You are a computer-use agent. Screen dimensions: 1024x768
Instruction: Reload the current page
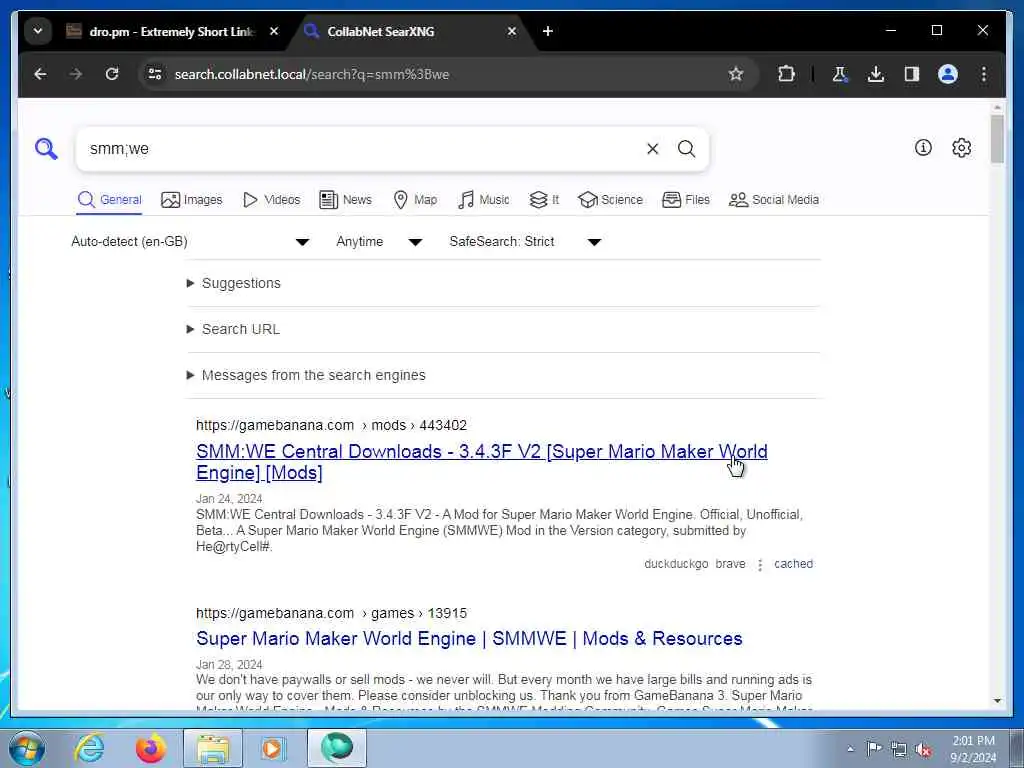(112, 74)
